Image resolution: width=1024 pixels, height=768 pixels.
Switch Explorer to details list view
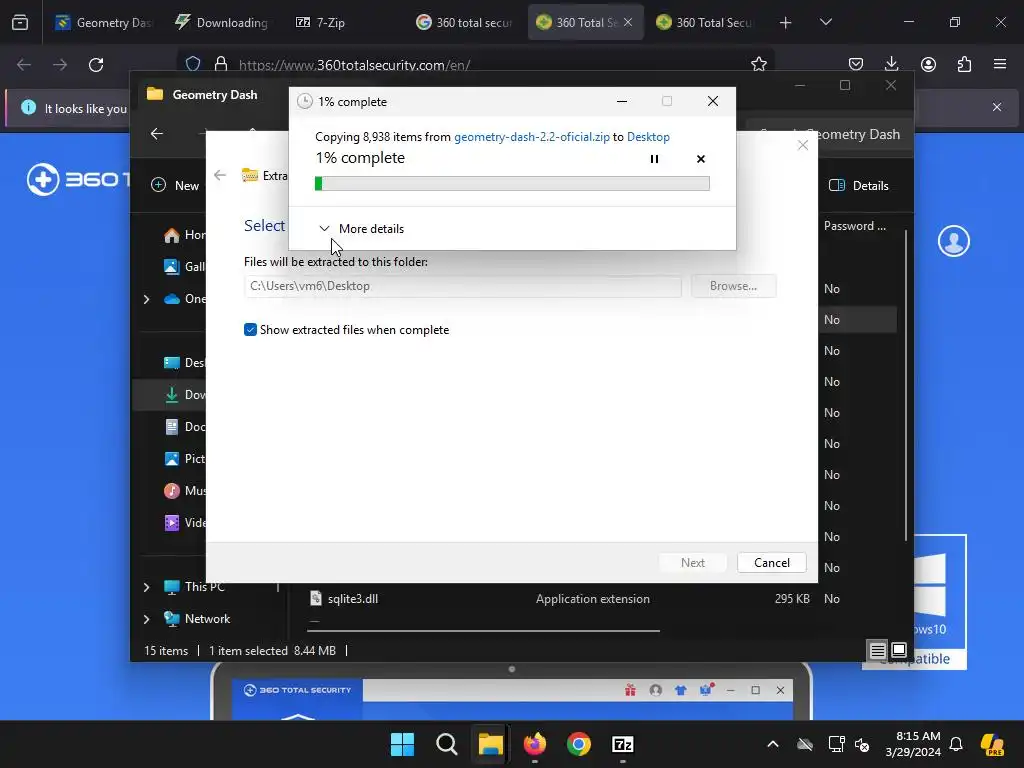[878, 650]
